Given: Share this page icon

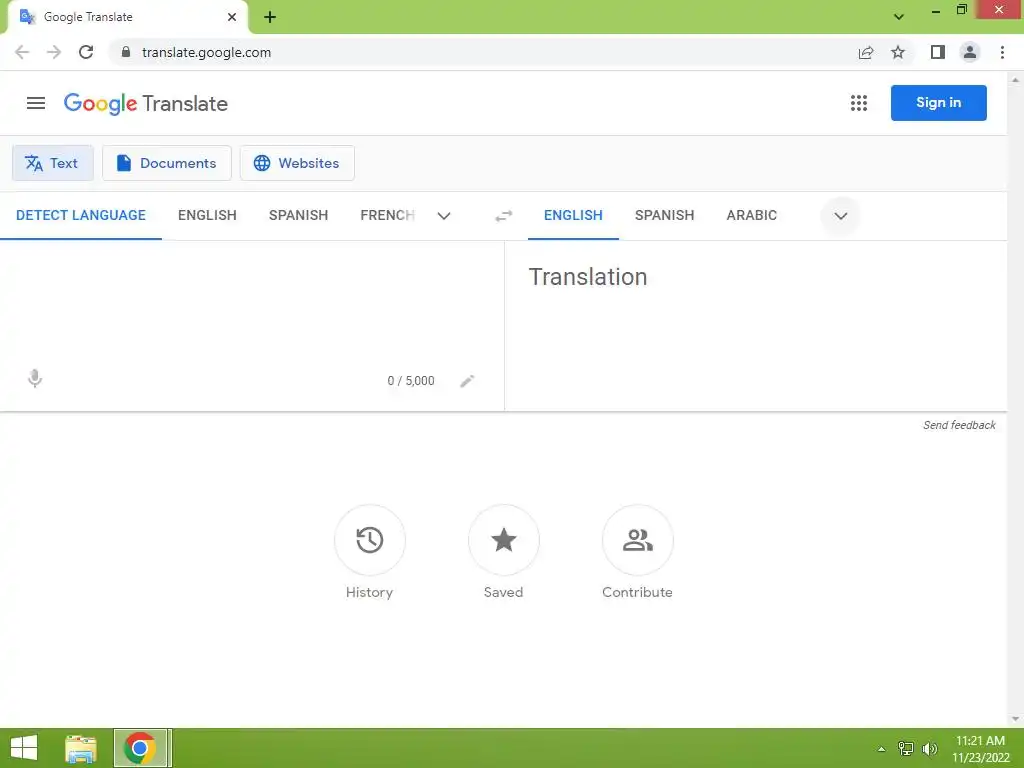Looking at the screenshot, I should coord(866,52).
